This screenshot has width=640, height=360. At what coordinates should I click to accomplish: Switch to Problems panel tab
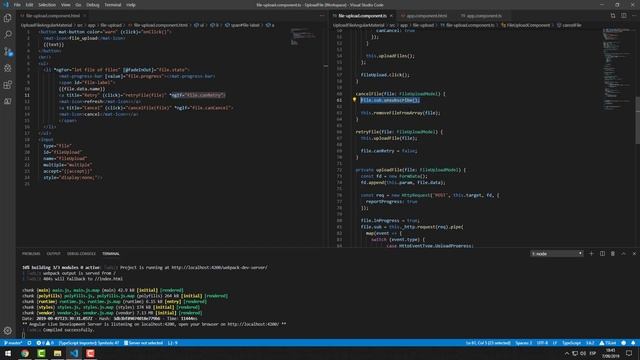coord(31,253)
